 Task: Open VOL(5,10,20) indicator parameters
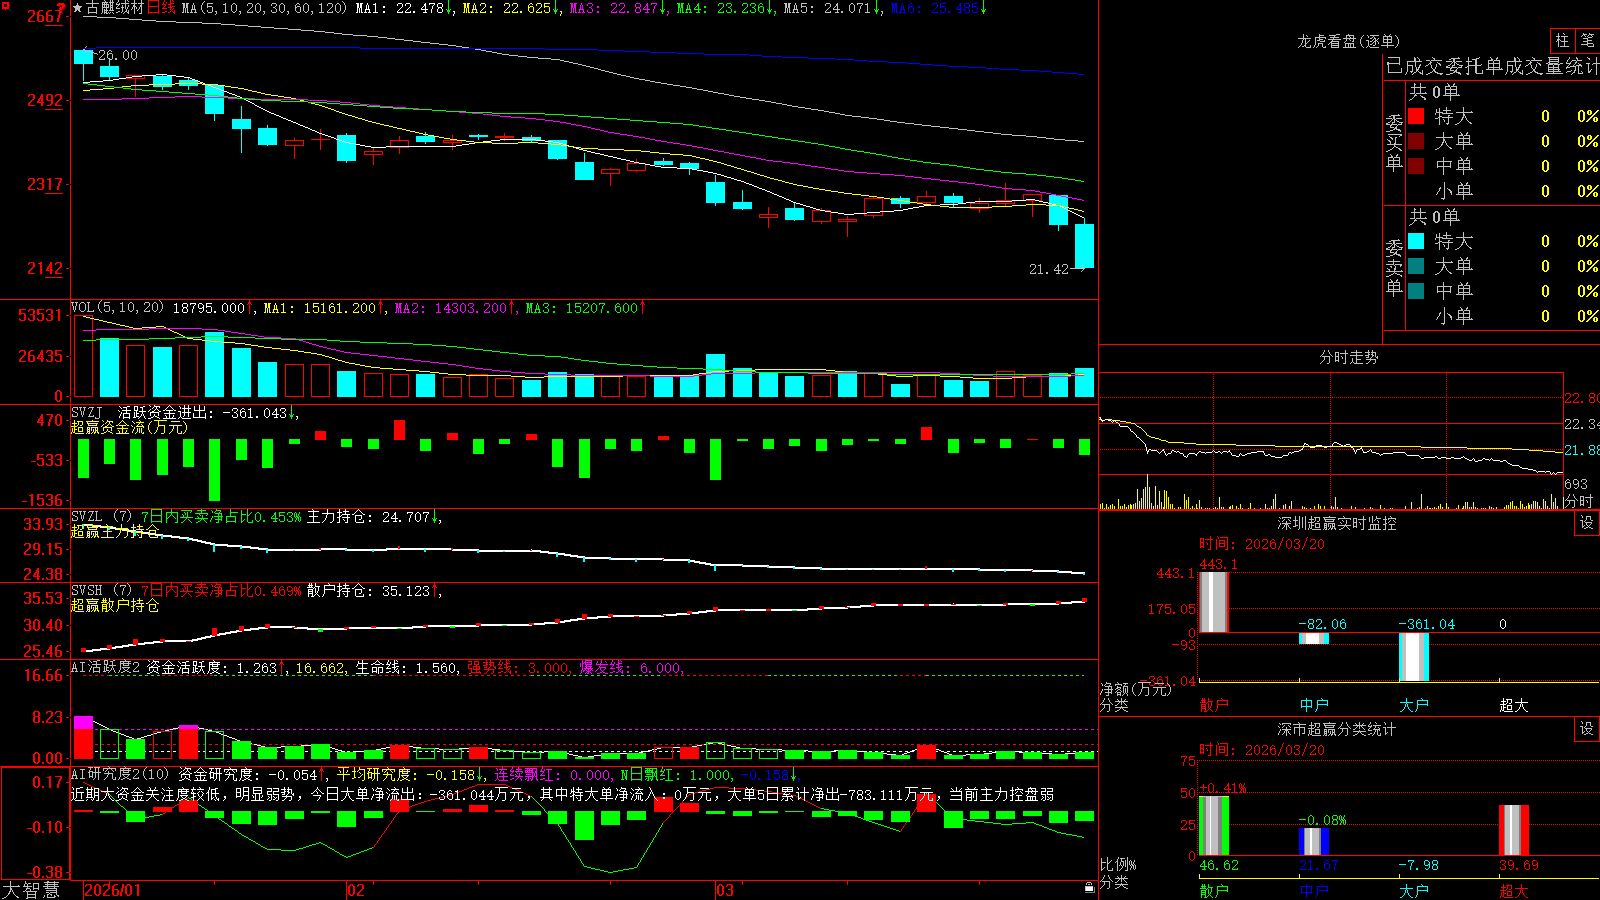coord(117,308)
